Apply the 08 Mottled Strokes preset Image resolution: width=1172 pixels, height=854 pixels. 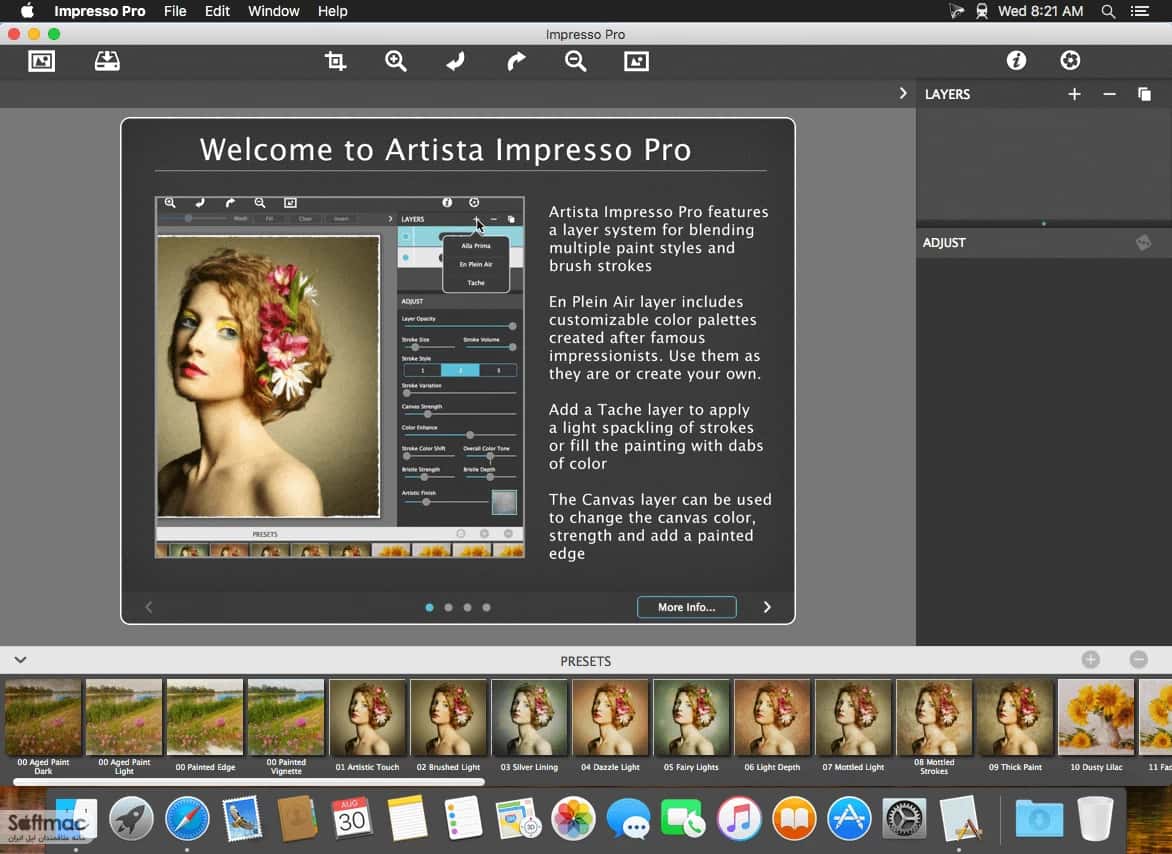934,725
